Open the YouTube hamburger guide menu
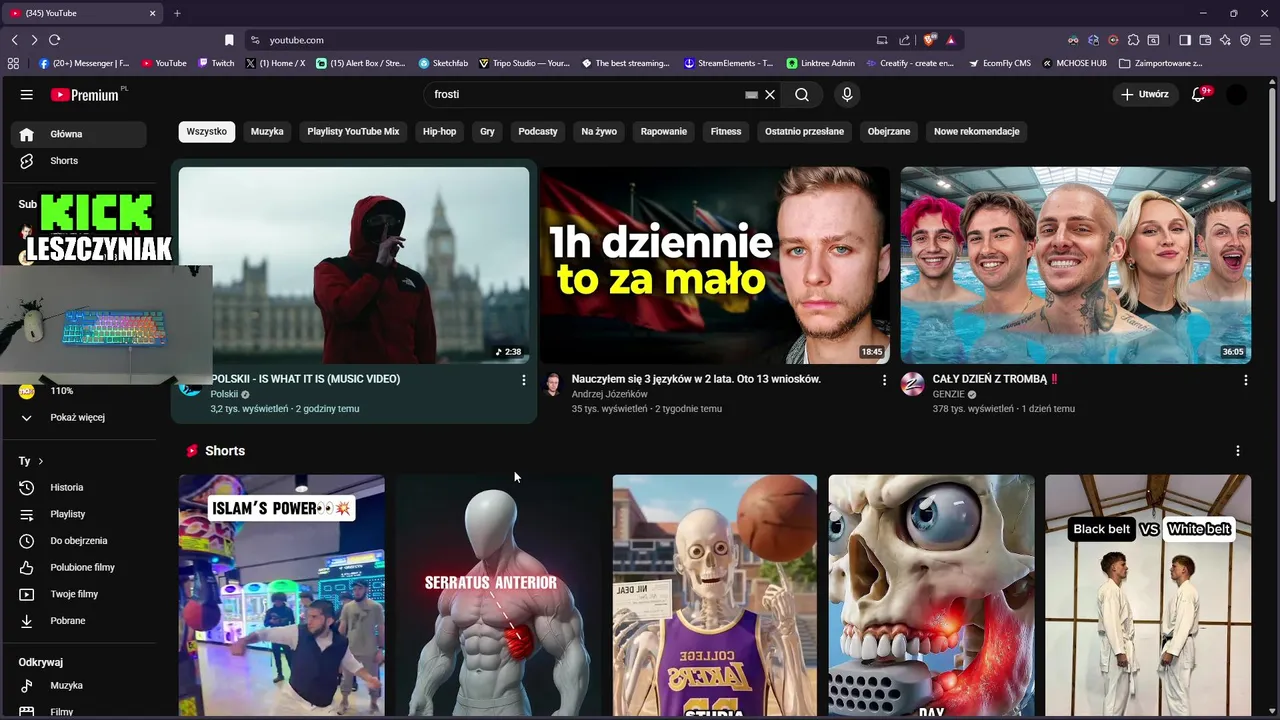1280x720 pixels. coord(27,94)
